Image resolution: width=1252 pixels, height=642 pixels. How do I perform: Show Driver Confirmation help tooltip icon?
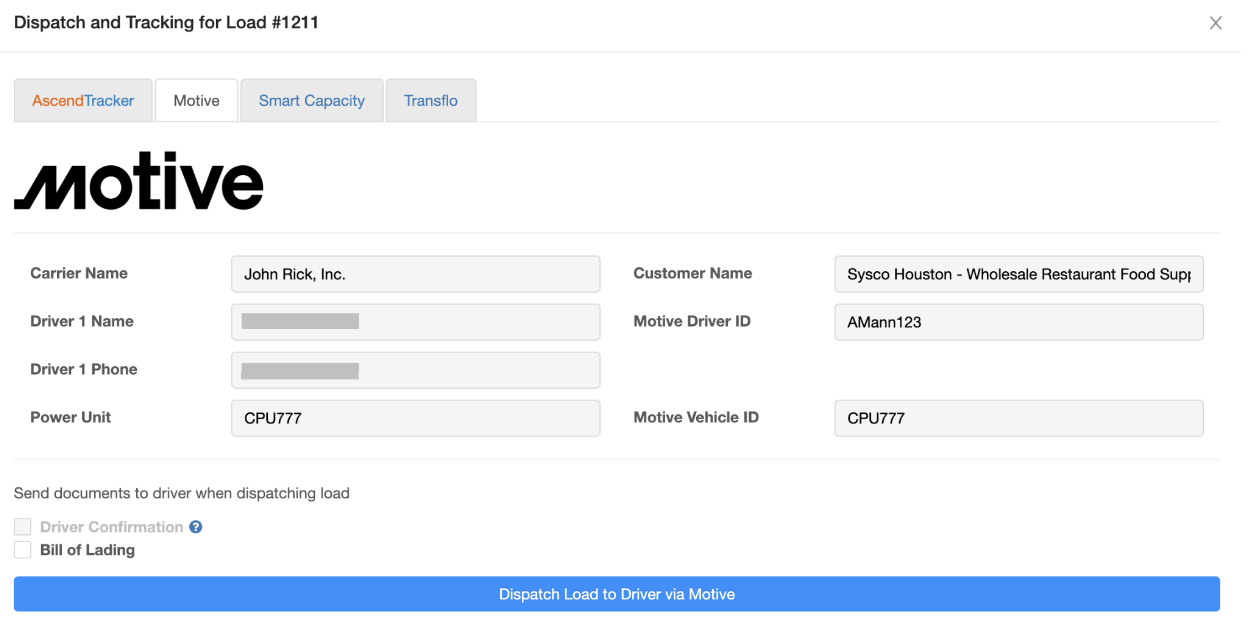coord(196,527)
